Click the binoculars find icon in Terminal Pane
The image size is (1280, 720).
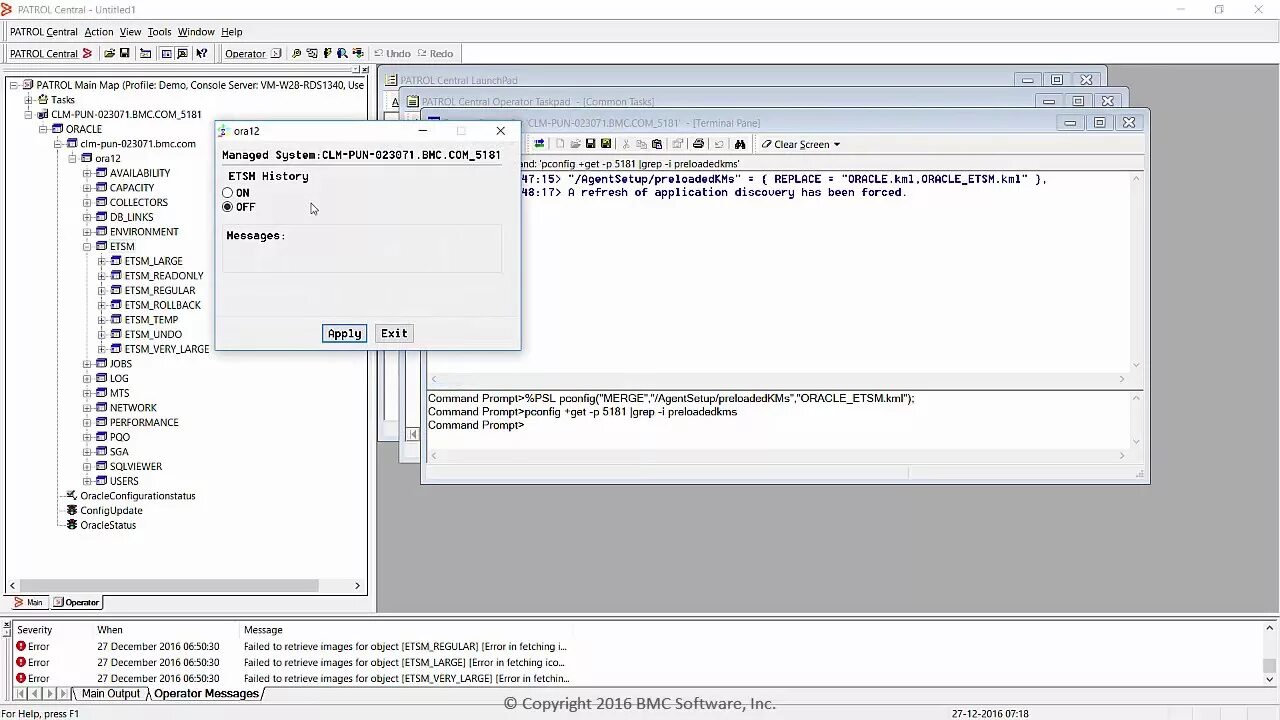click(x=740, y=144)
